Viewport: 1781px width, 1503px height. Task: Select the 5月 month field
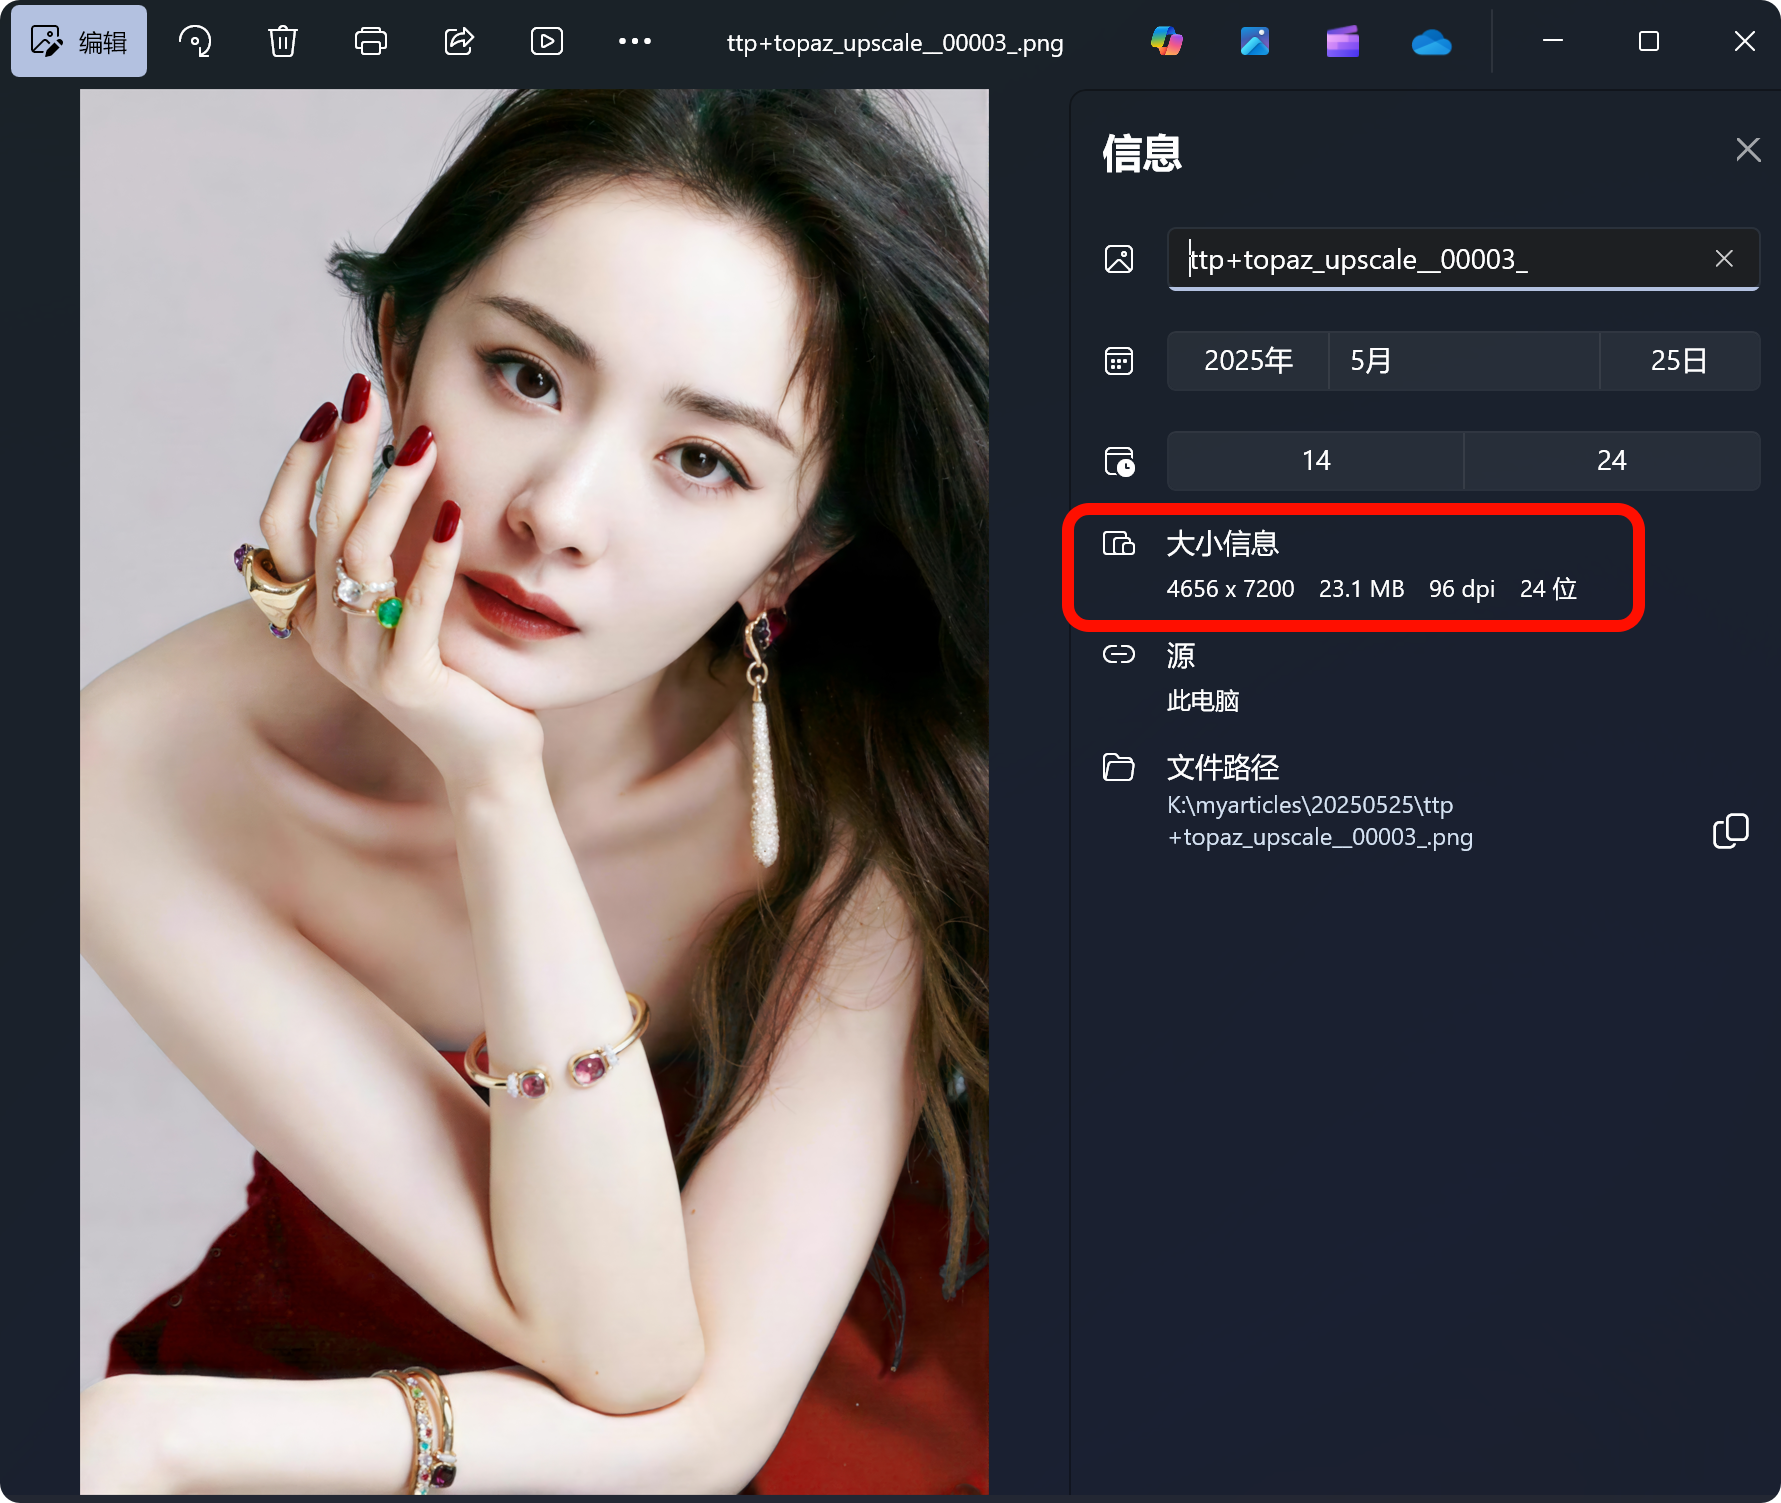click(x=1464, y=361)
